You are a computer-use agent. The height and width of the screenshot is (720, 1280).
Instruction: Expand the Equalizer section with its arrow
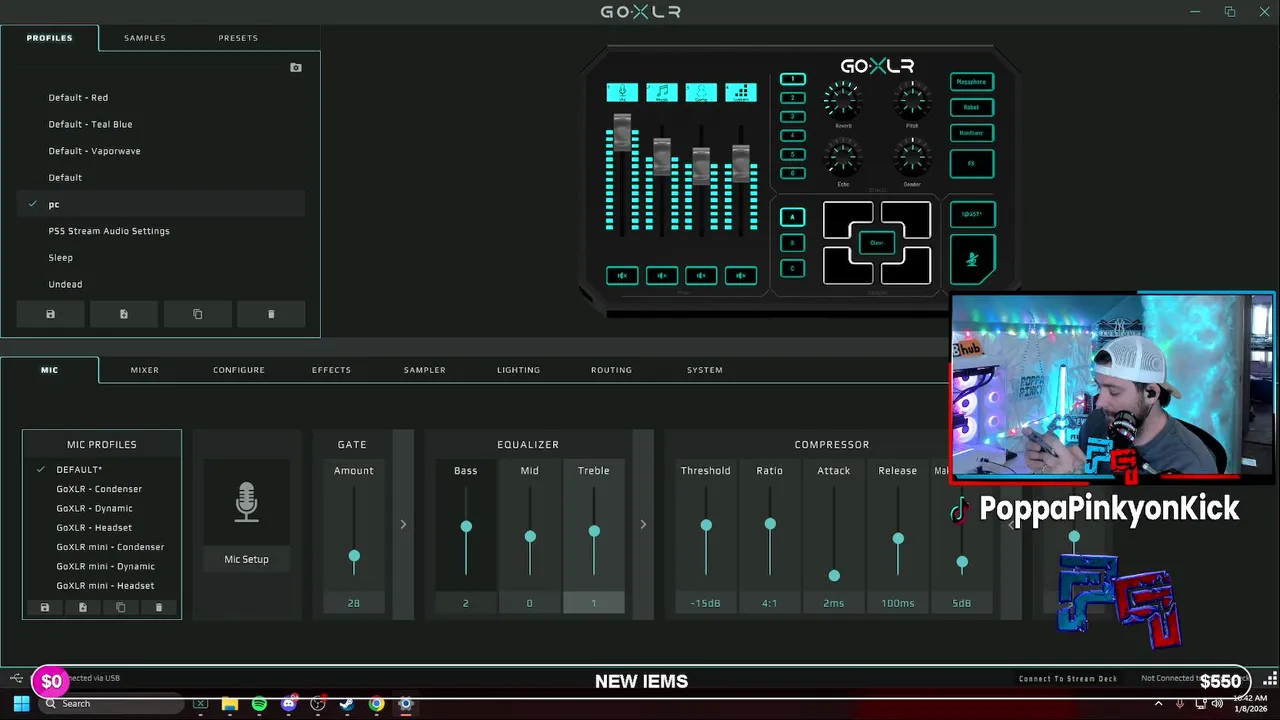pyautogui.click(x=643, y=524)
